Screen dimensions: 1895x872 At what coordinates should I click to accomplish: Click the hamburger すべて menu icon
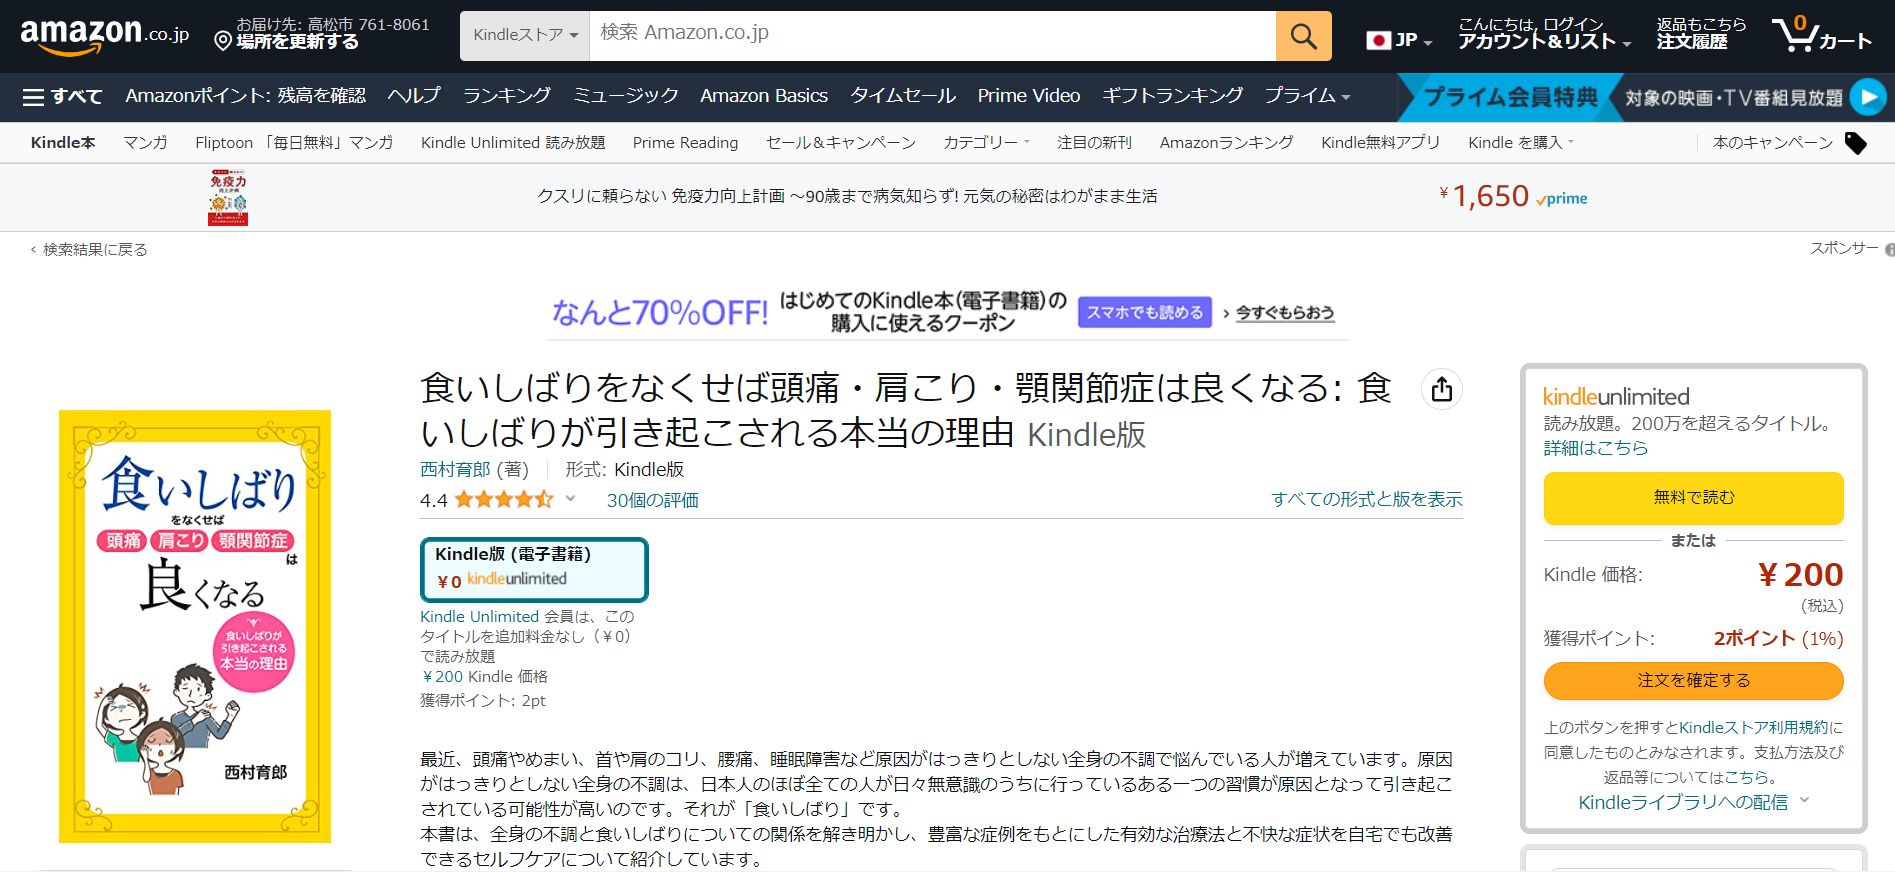(62, 97)
